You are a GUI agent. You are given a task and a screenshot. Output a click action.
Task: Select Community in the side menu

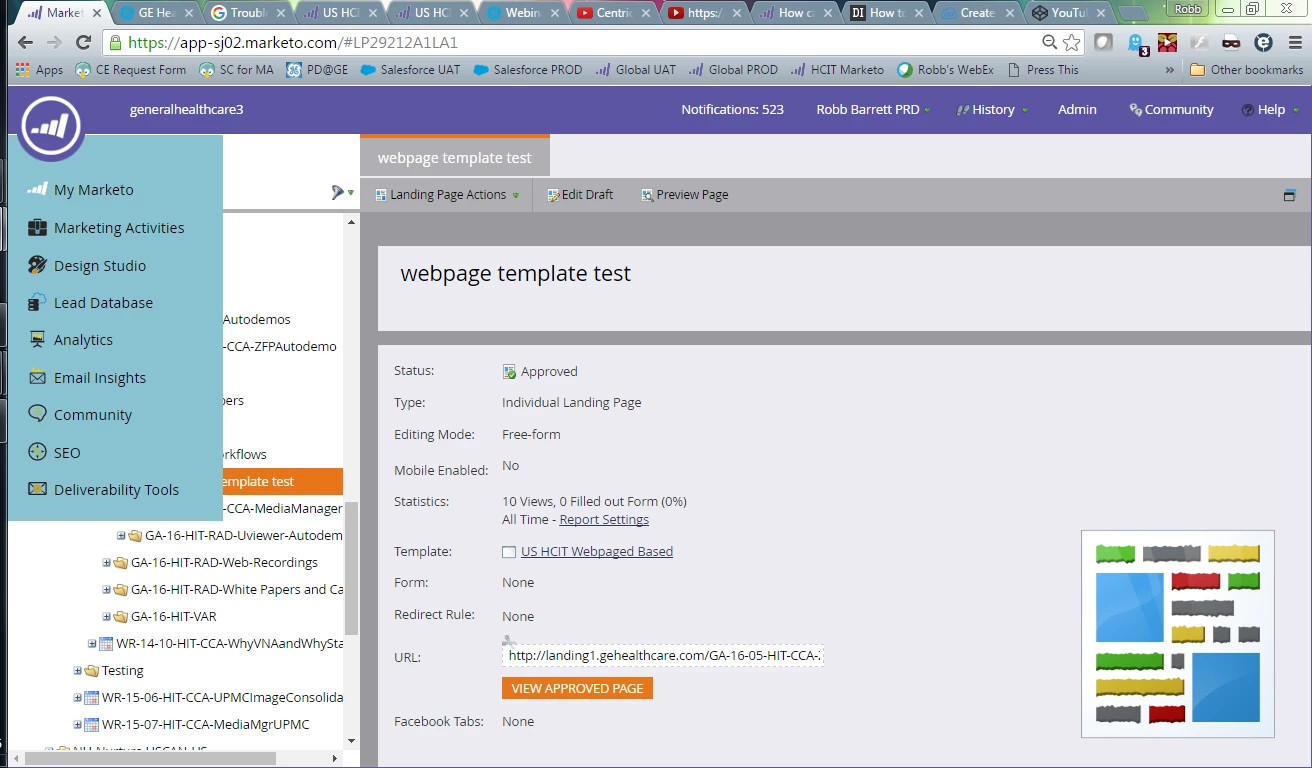point(93,415)
